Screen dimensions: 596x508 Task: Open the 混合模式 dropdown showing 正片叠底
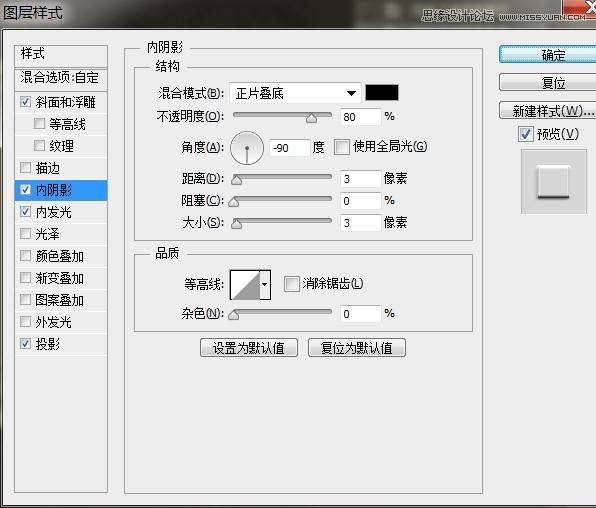click(295, 93)
